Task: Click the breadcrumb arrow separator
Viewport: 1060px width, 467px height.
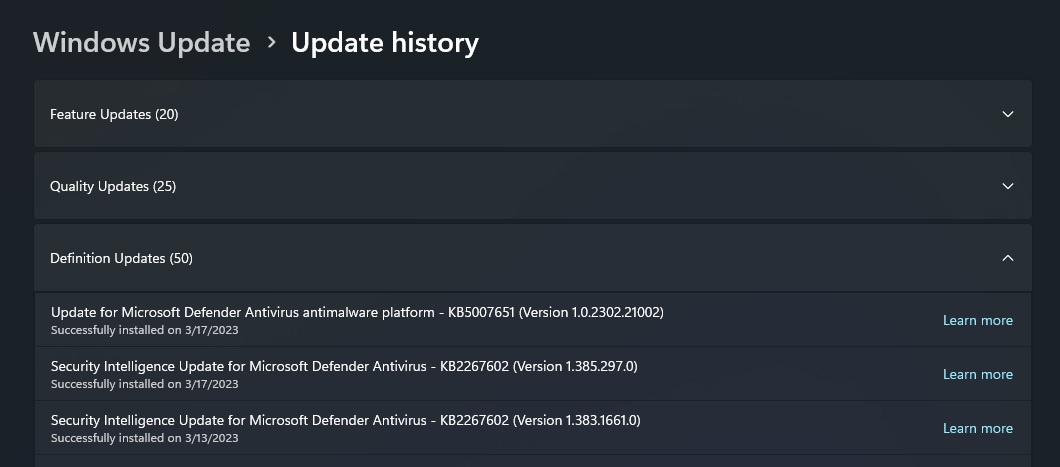Action: tap(271, 43)
